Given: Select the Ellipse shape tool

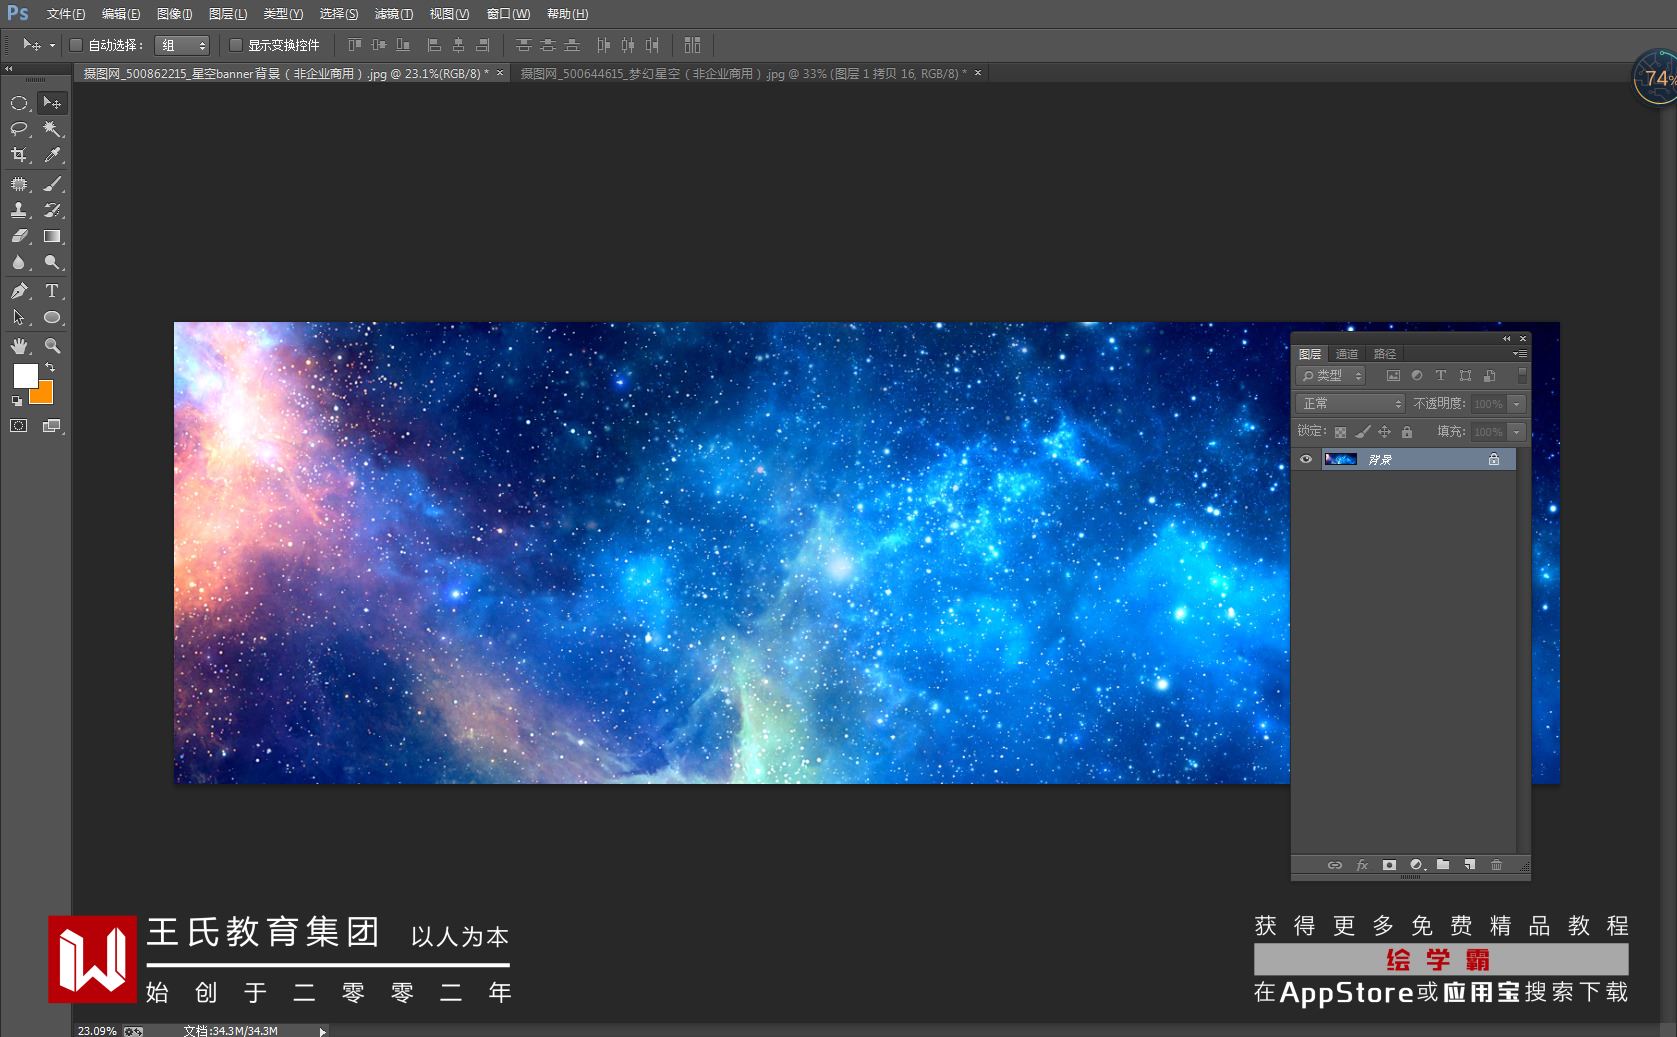Looking at the screenshot, I should point(52,317).
